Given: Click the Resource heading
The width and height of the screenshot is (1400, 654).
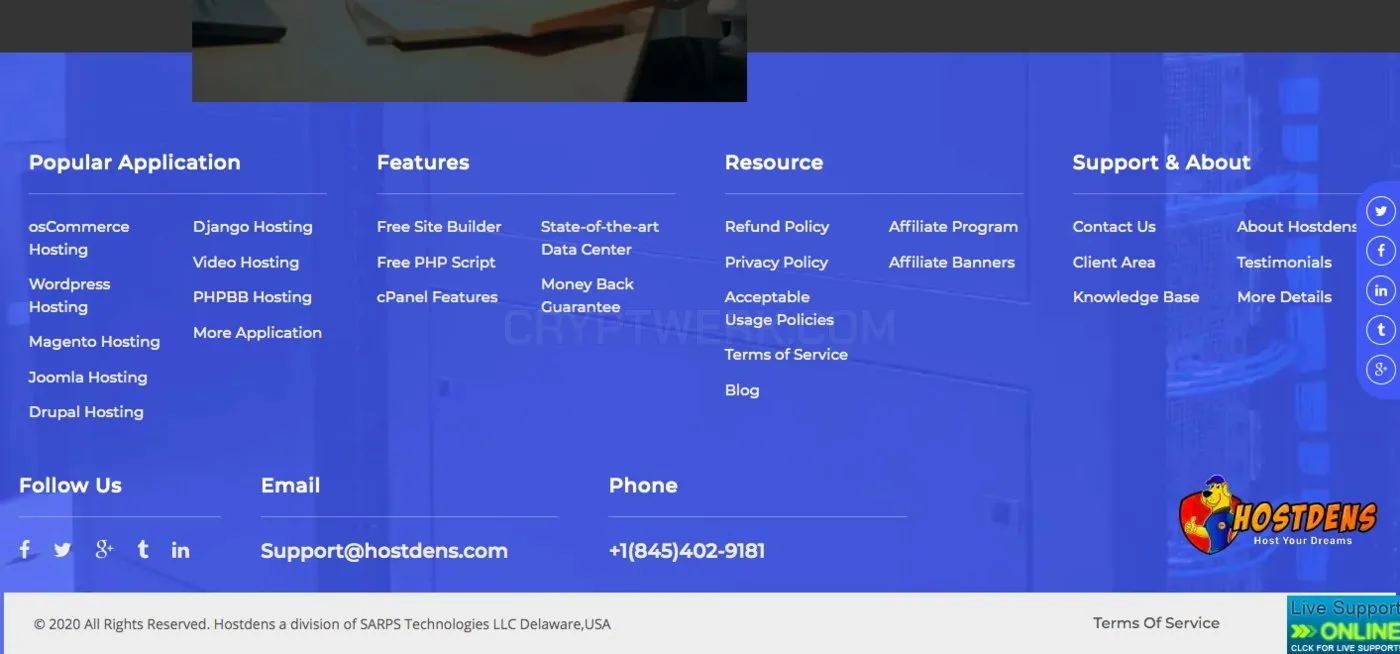Looking at the screenshot, I should click(774, 162).
